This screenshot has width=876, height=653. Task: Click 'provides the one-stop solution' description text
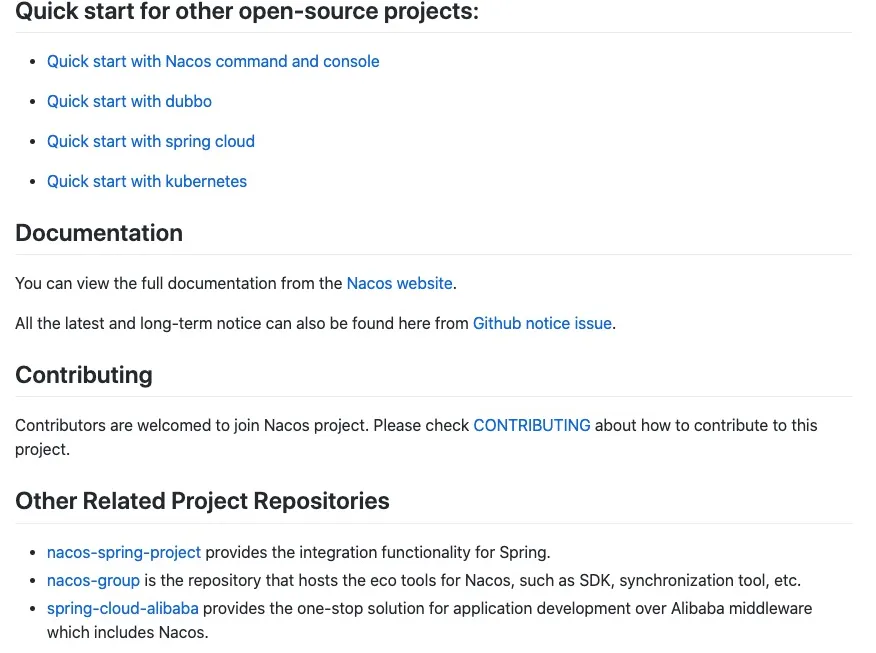507,609
